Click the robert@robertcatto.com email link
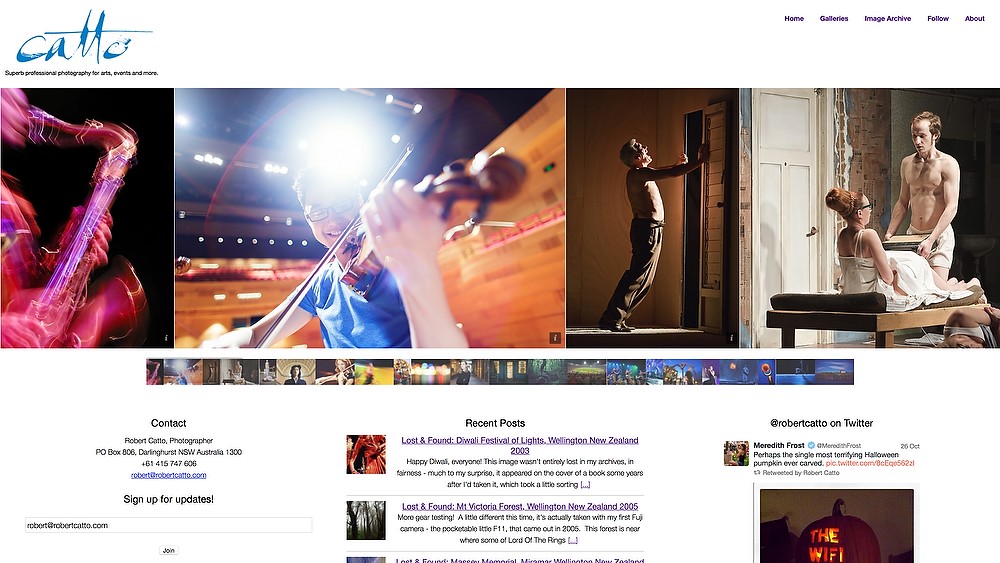1000x563 pixels. pos(168,475)
